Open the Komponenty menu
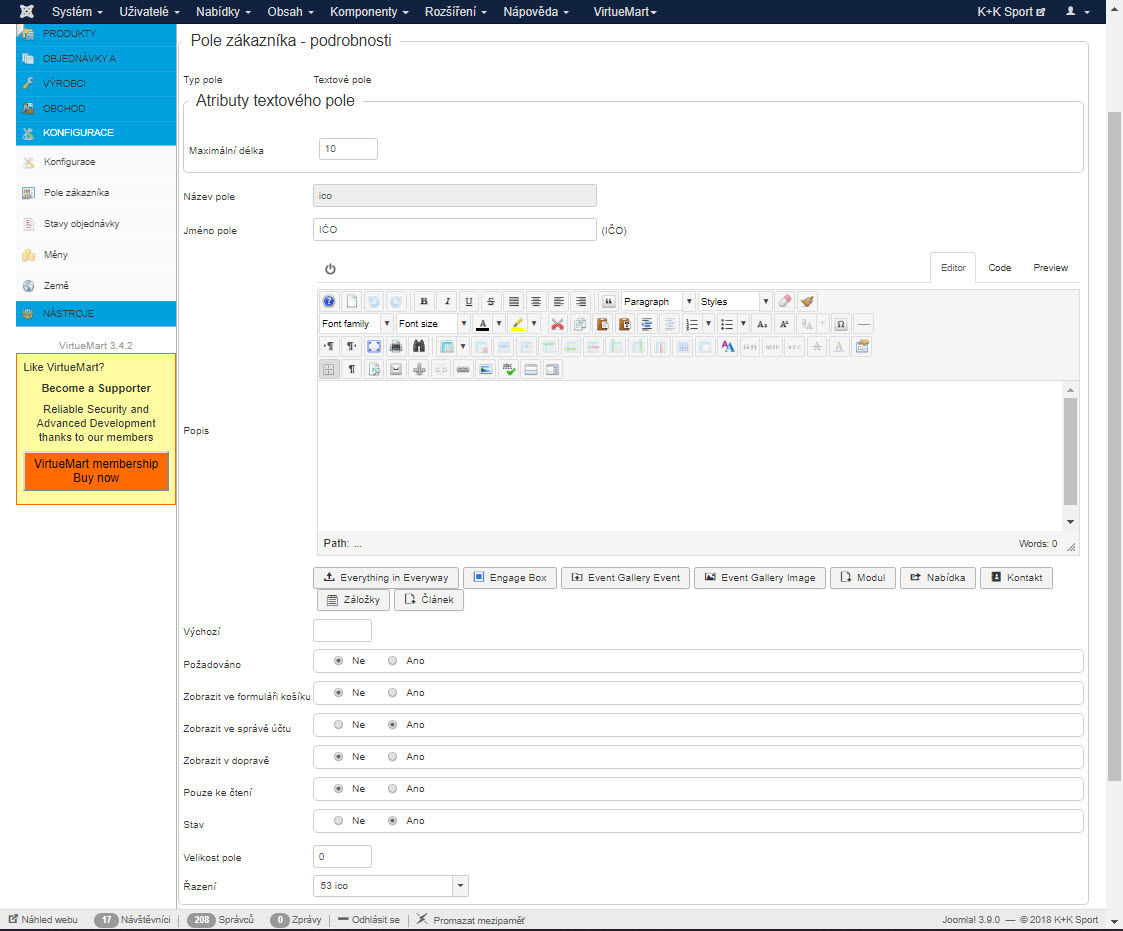 [369, 12]
